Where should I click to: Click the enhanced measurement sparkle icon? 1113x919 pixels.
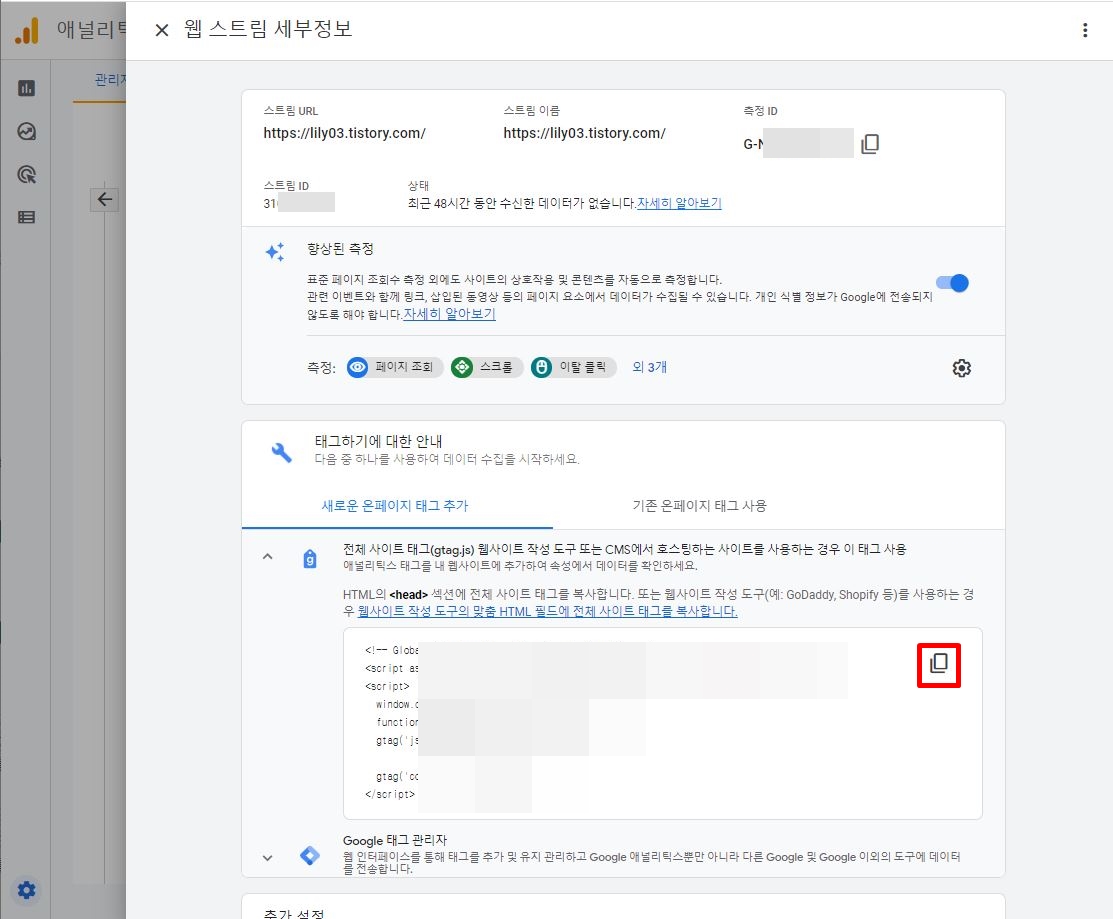click(x=275, y=251)
